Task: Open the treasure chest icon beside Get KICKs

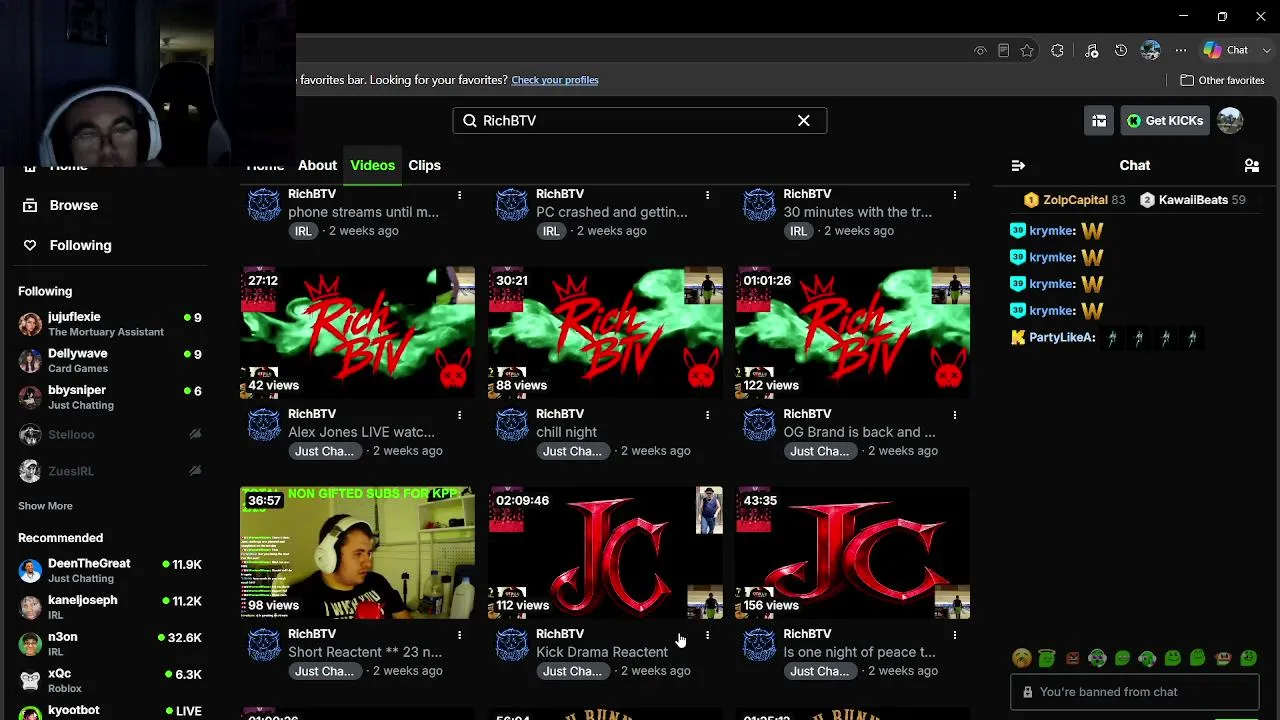Action: [1099, 121]
